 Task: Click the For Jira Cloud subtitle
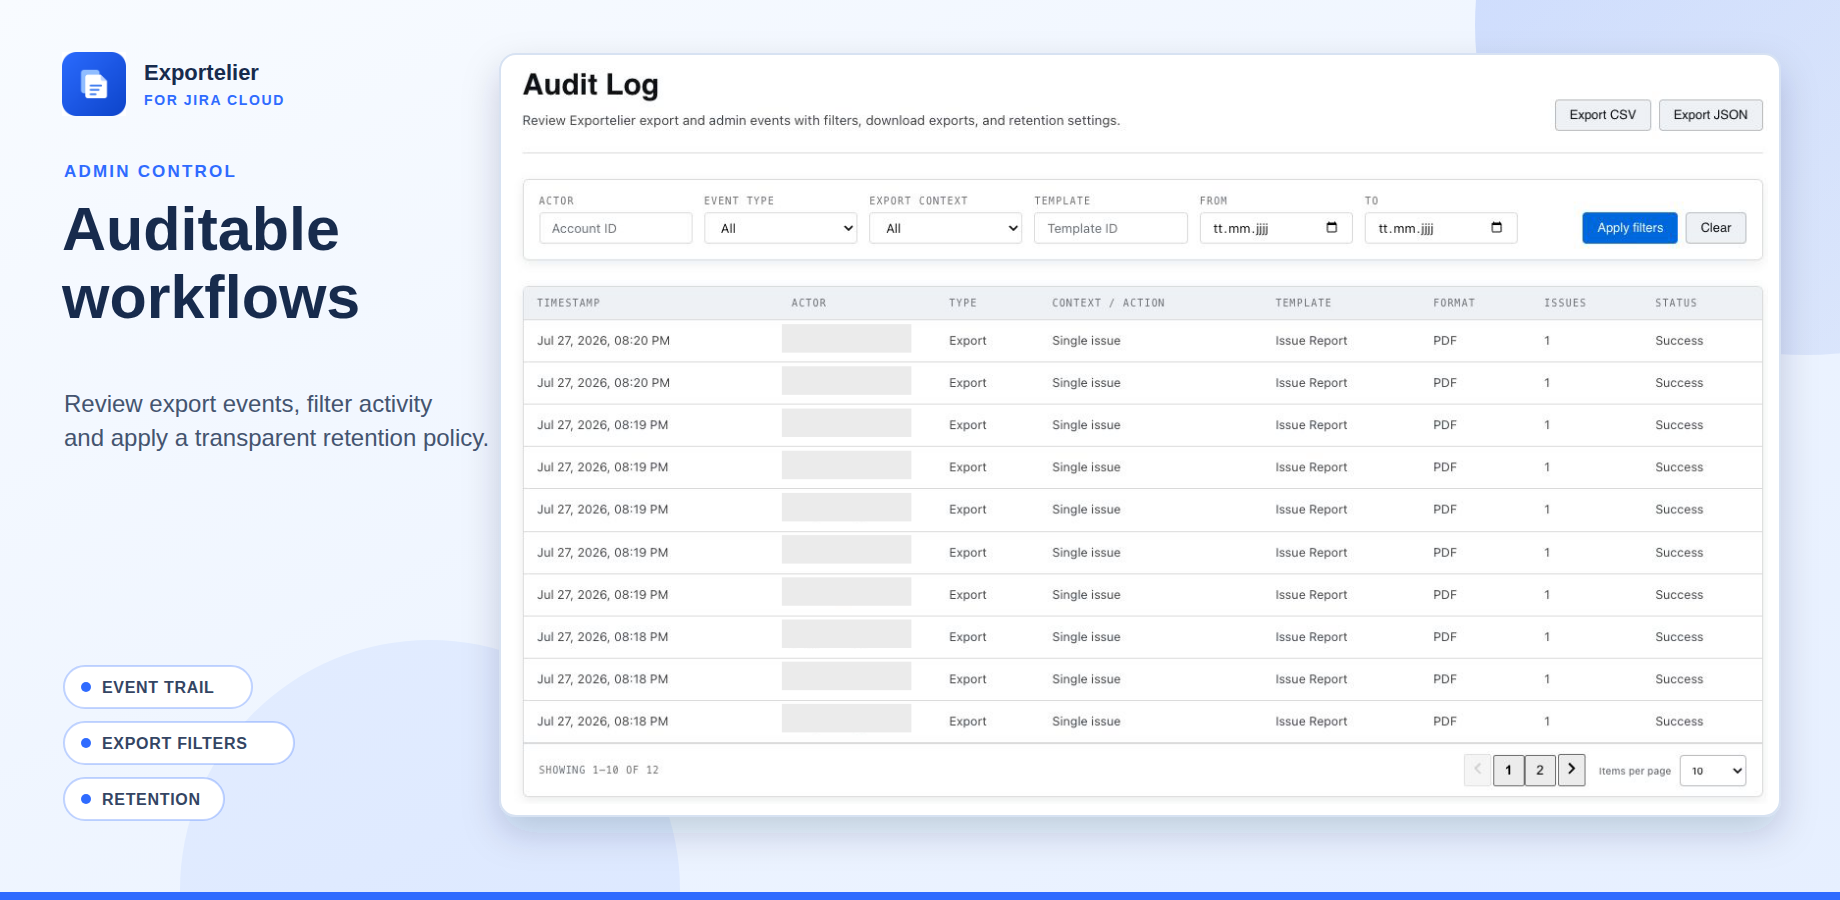pyautogui.click(x=214, y=100)
